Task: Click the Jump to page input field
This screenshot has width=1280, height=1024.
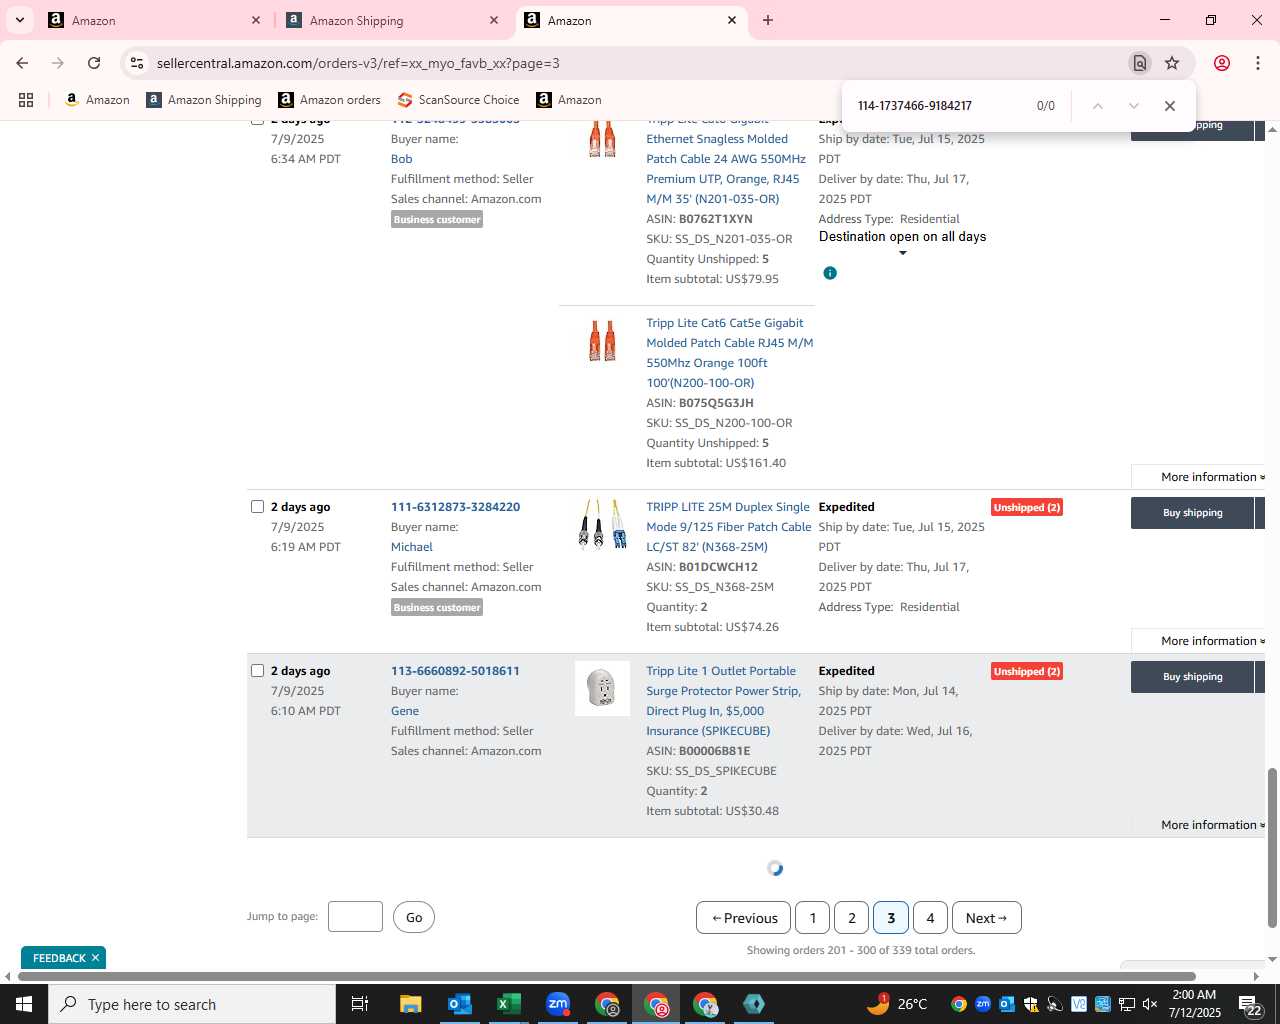Action: coord(355,917)
